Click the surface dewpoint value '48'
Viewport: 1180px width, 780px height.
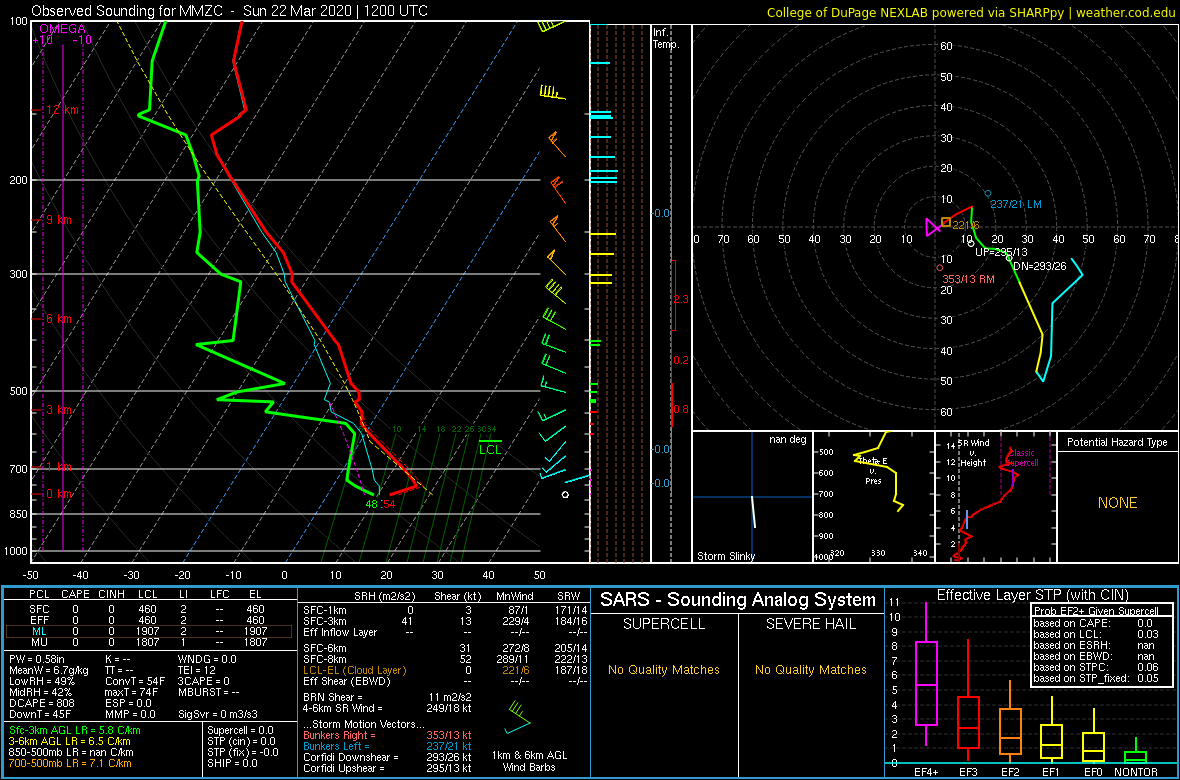(372, 504)
